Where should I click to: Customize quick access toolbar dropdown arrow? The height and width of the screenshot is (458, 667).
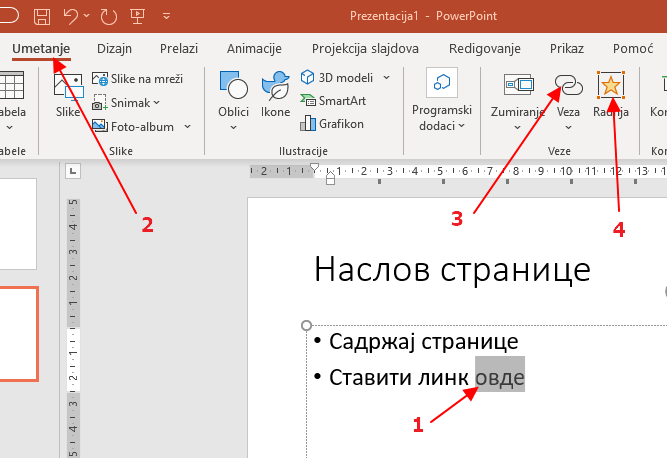click(x=165, y=17)
